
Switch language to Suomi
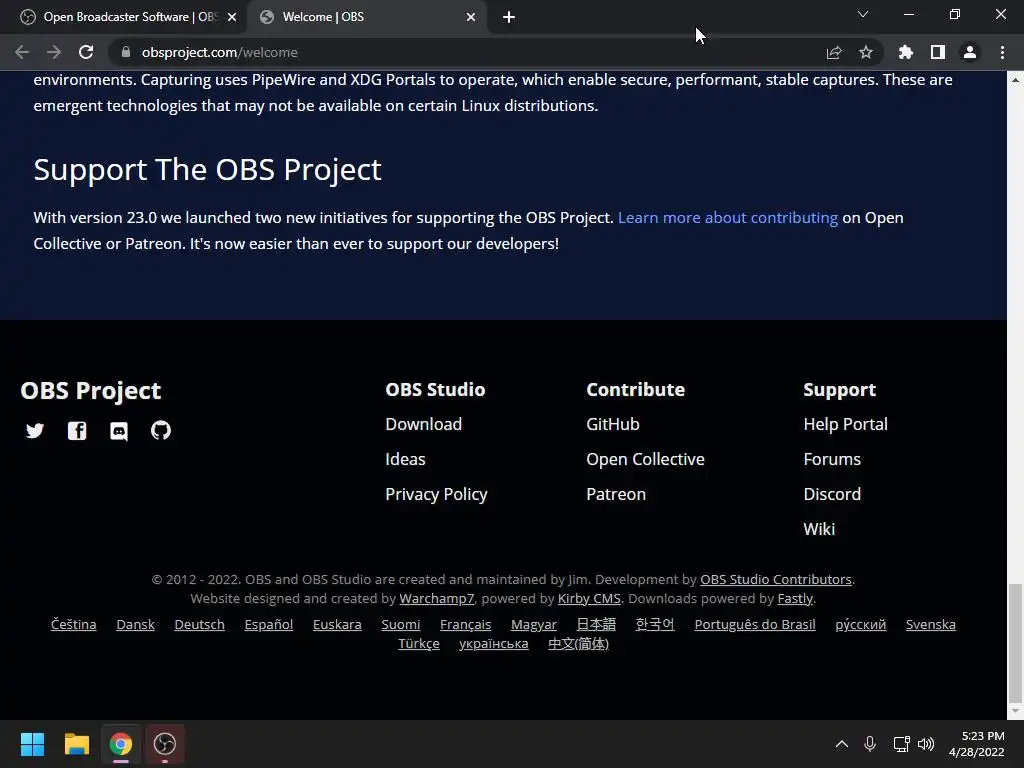(x=400, y=624)
